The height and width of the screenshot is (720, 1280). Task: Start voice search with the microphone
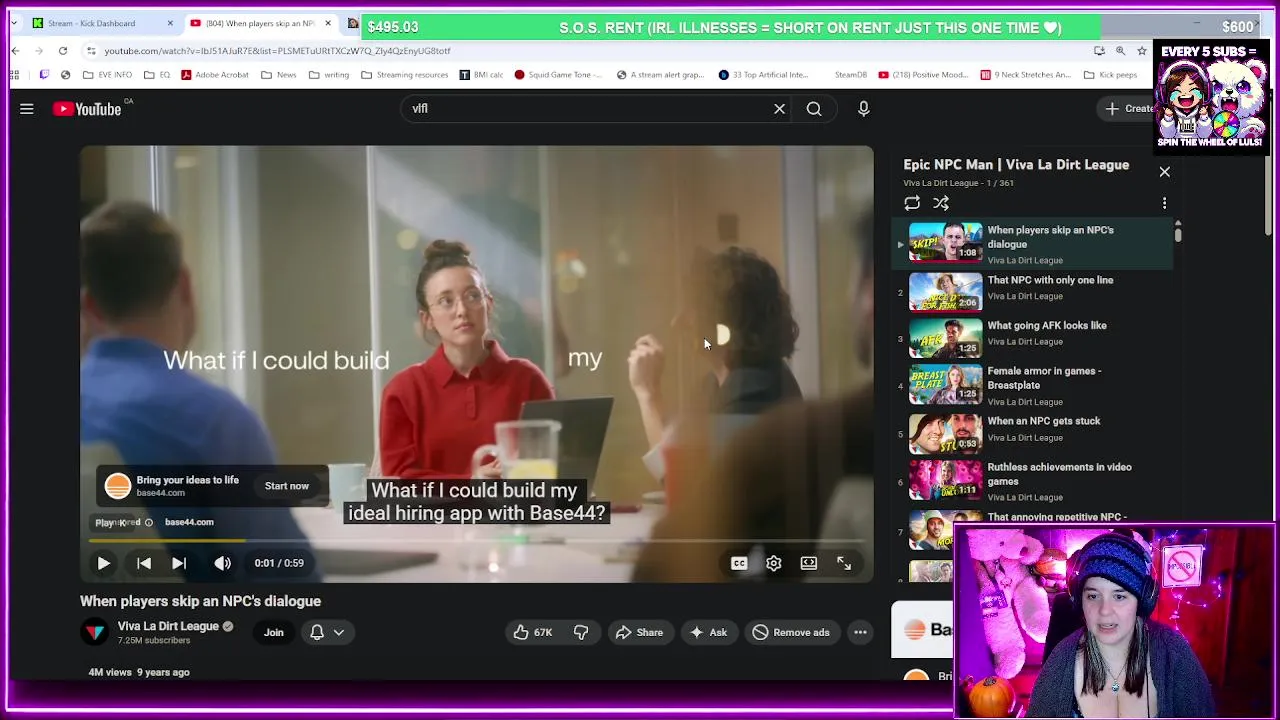[864, 109]
